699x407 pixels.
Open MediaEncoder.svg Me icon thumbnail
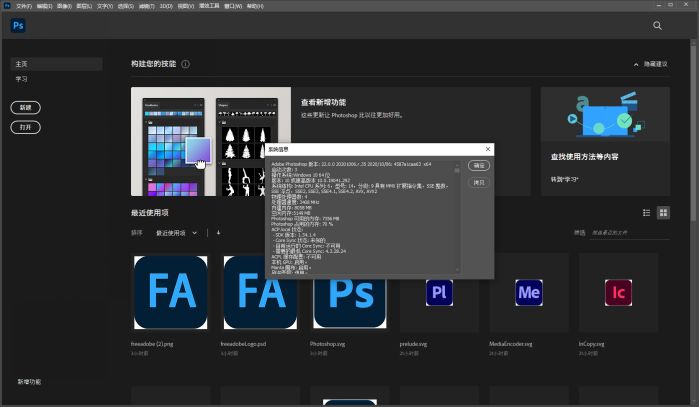pos(529,292)
